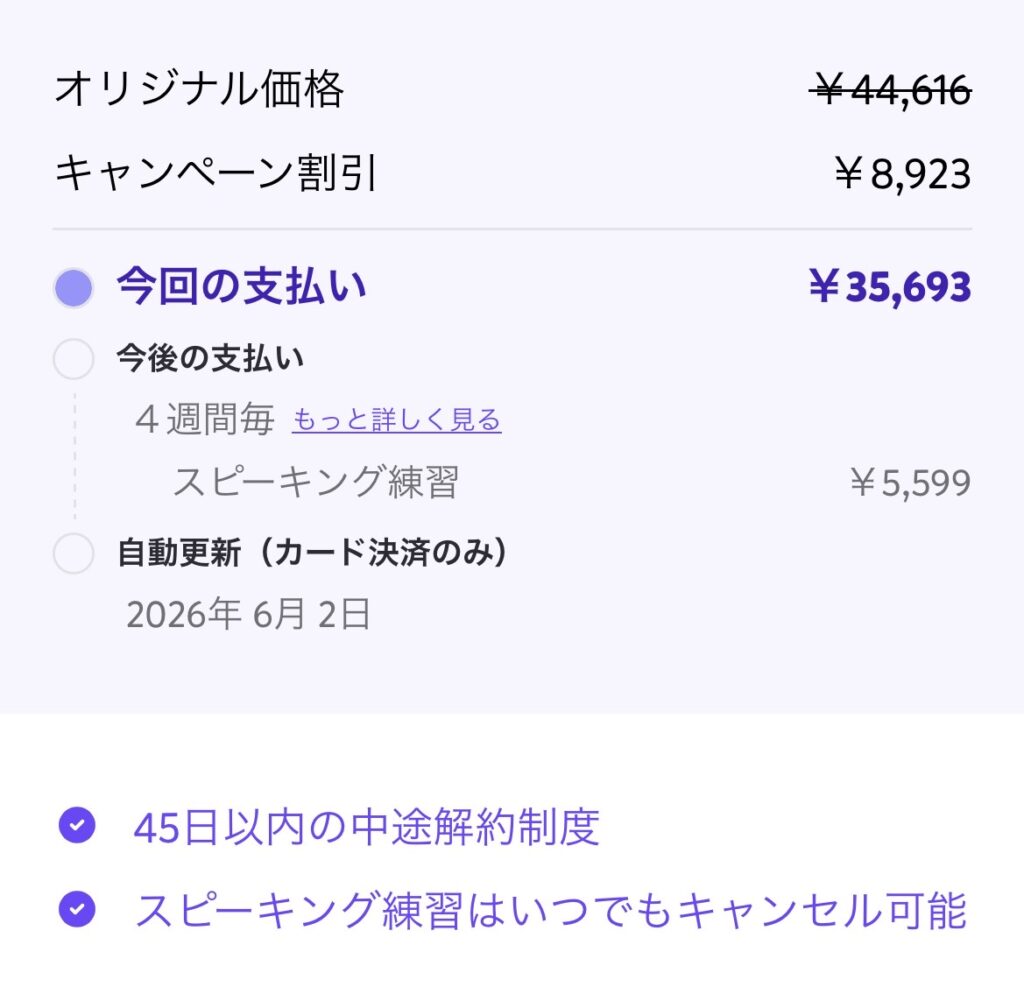Click the bold ￥35,693 payment total
Screen dimensions: 1024x994
pyautogui.click(x=889, y=288)
